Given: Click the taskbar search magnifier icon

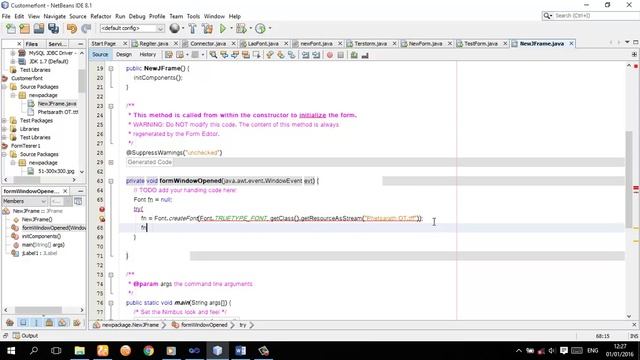Looking at the screenshot, I should [x=34, y=351].
